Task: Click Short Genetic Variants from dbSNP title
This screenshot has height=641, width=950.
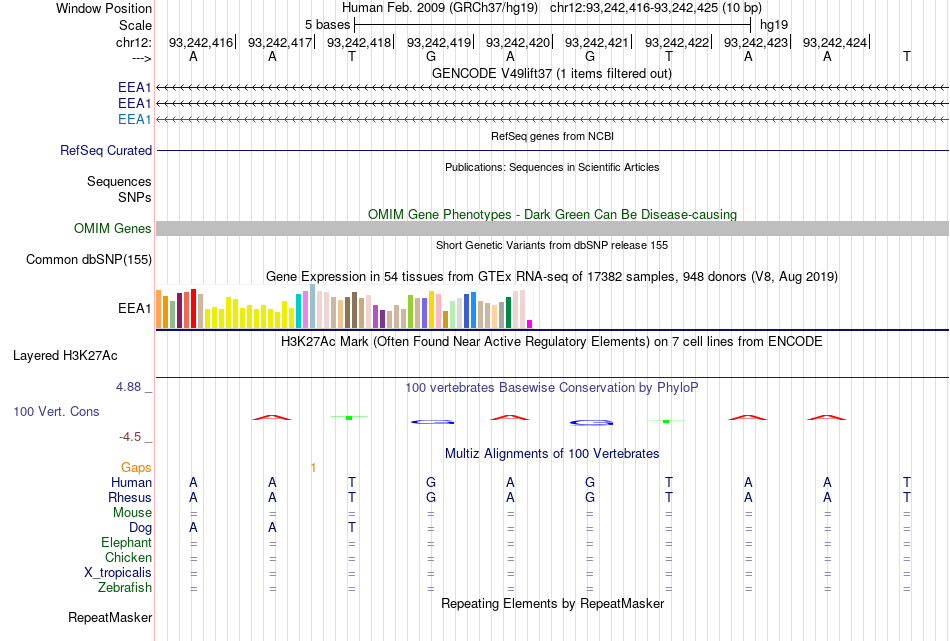Action: pyautogui.click(x=552, y=245)
